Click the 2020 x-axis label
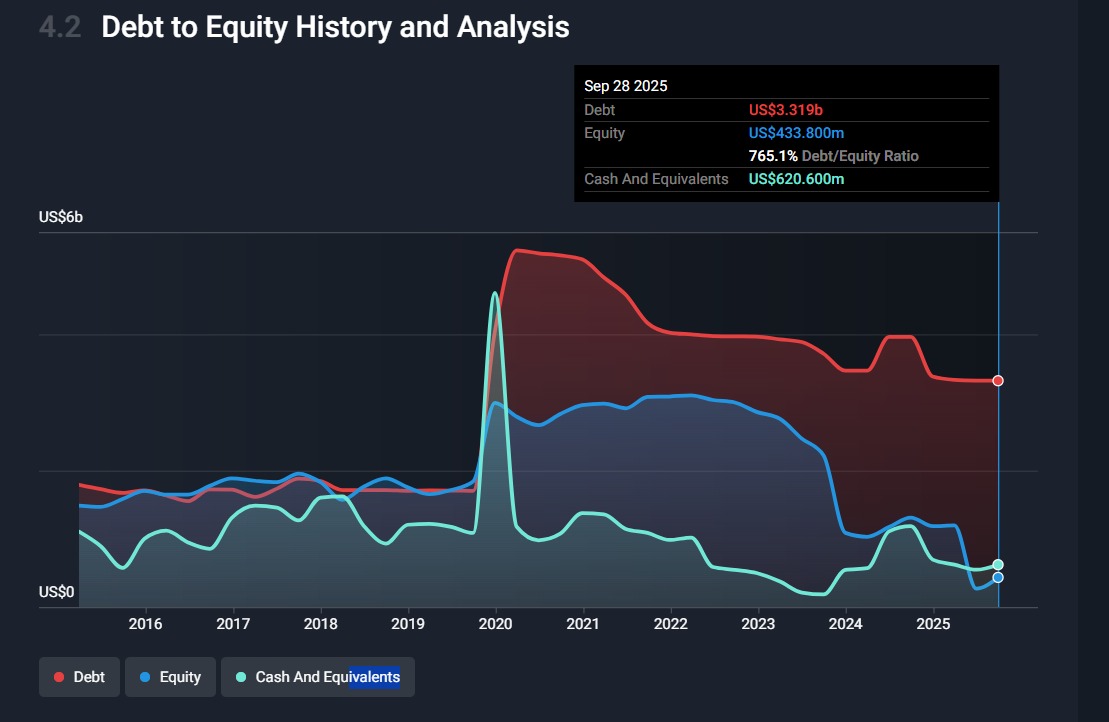This screenshot has height=722, width=1109. point(496,624)
